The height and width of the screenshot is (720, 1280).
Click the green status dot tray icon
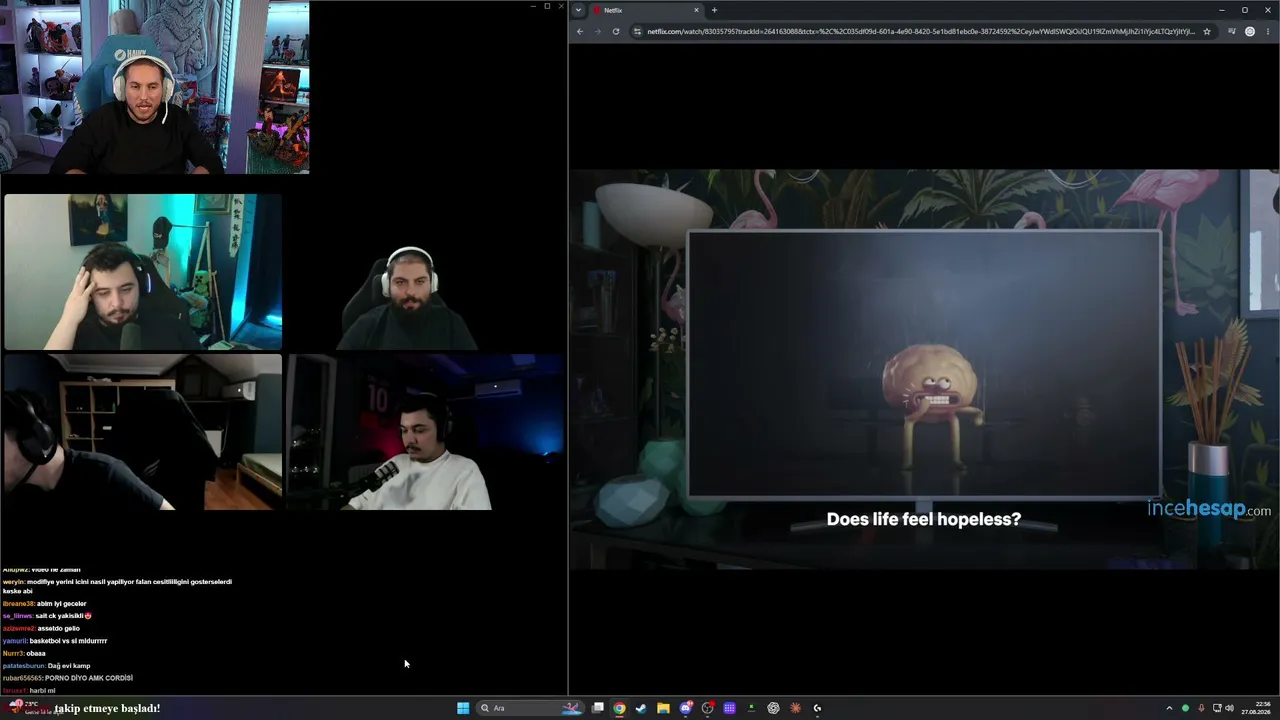pos(1185,708)
